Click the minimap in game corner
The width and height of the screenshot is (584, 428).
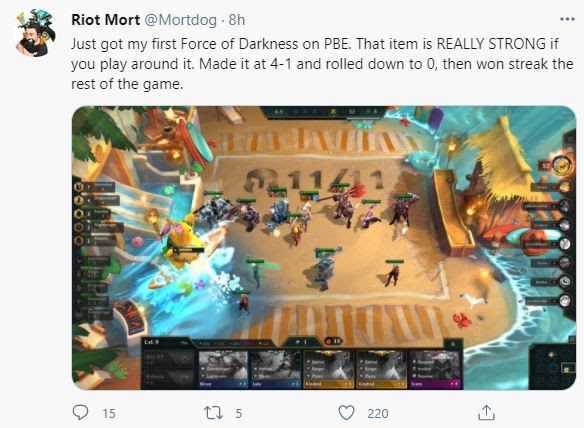(552, 367)
